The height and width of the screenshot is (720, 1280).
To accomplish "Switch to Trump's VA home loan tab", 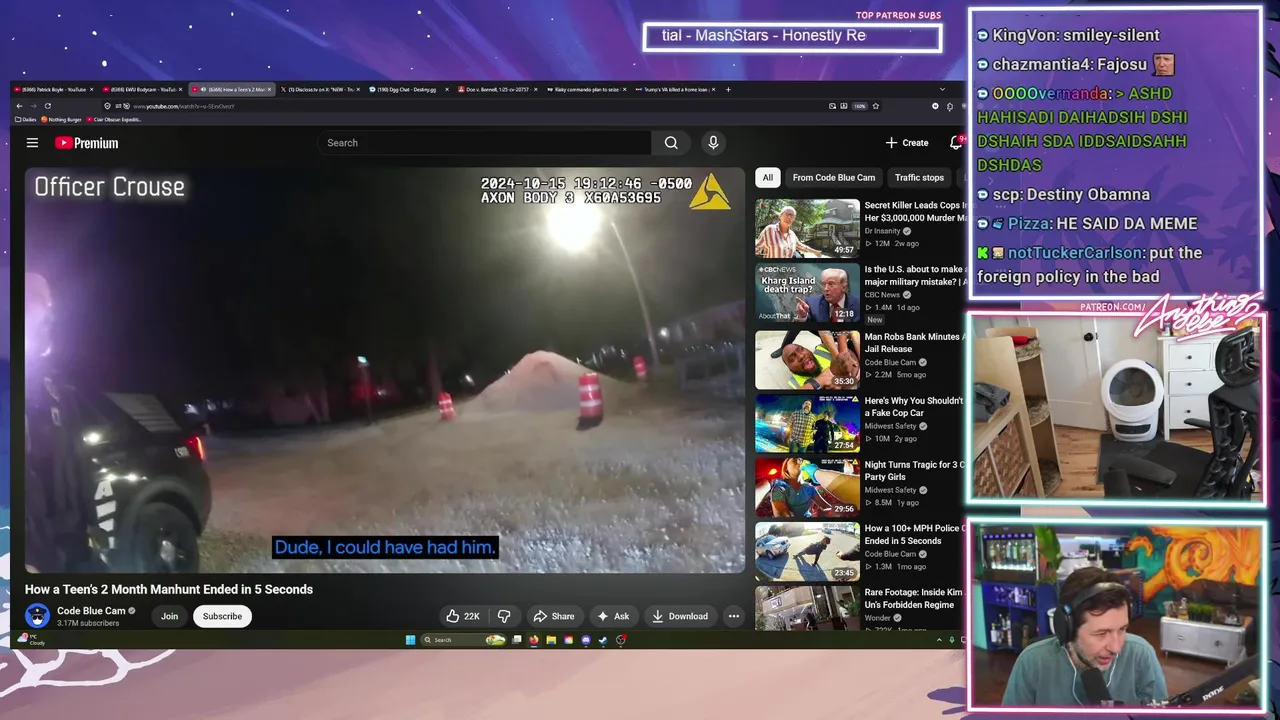I will [x=674, y=89].
